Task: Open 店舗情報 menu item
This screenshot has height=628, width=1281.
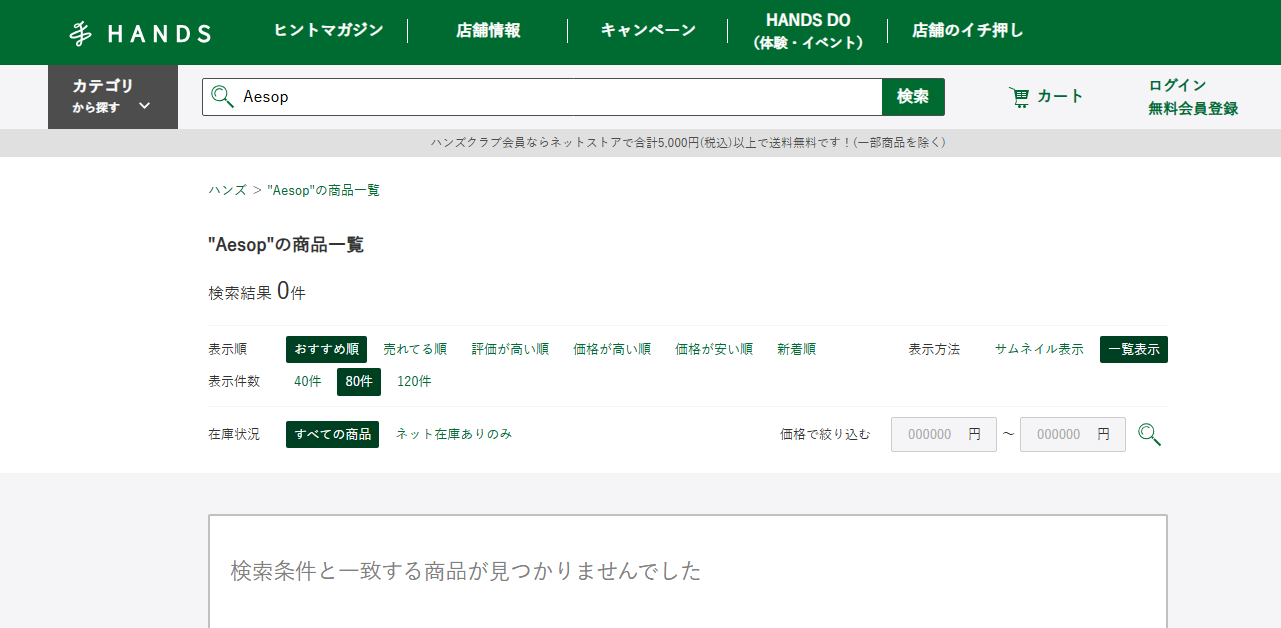Action: (488, 30)
